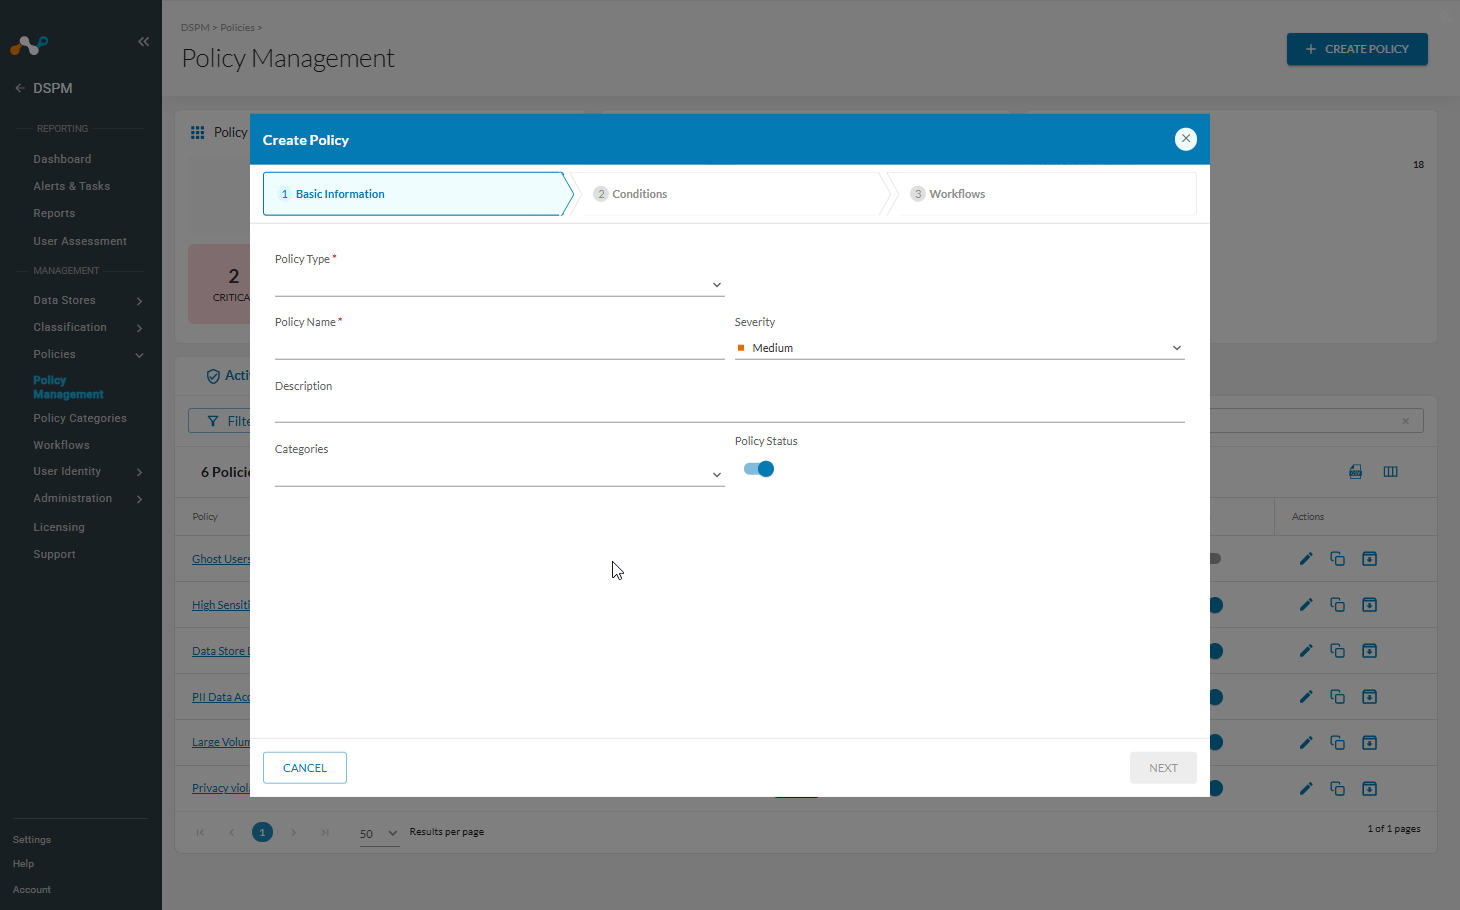Viewport: 1460px width, 910px height.
Task: Open User Assessment in the sidebar
Action: click(x=80, y=241)
